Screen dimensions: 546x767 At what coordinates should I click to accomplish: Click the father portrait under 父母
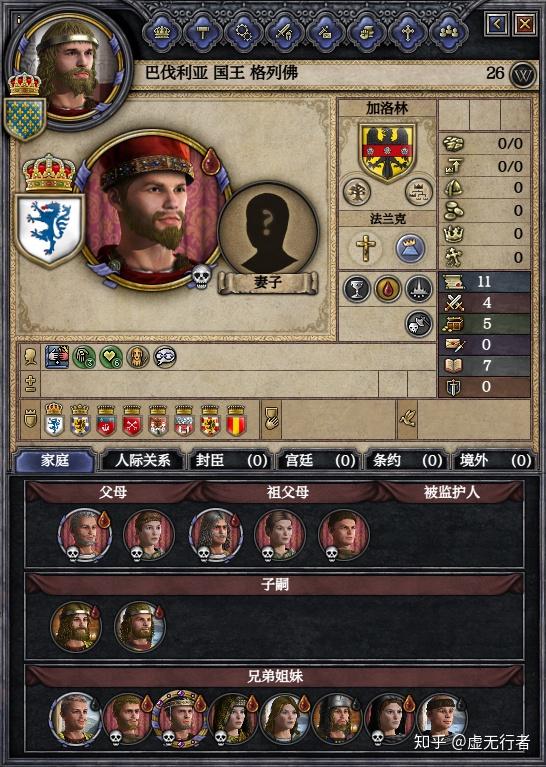pos(85,535)
